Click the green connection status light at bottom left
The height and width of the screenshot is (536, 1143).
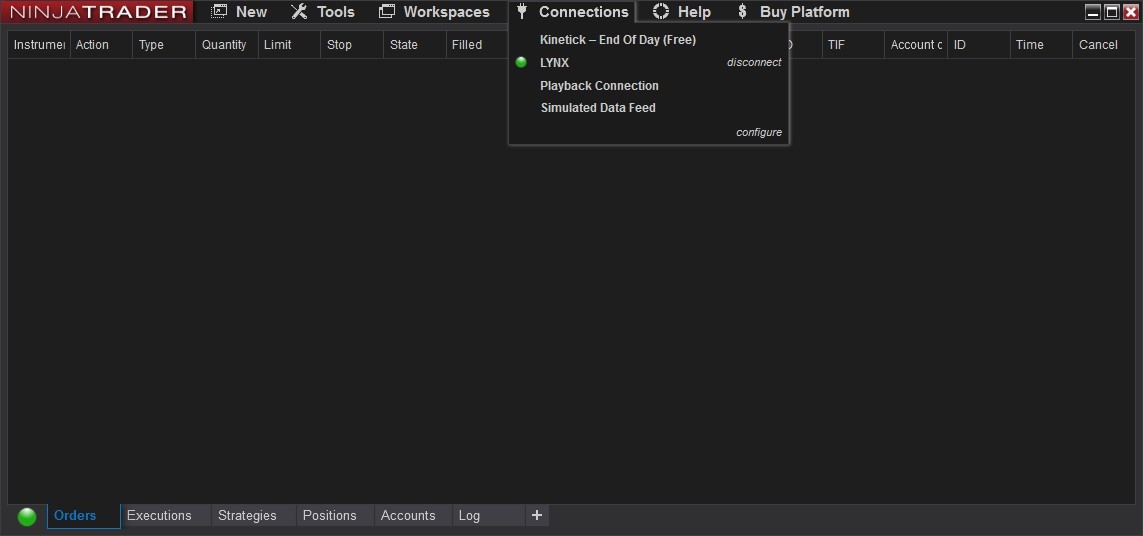point(27,516)
